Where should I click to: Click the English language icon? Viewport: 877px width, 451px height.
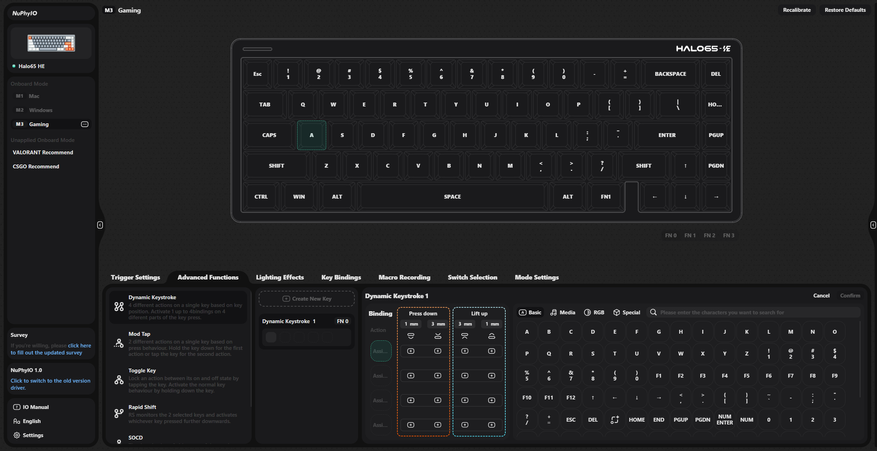click(x=17, y=421)
